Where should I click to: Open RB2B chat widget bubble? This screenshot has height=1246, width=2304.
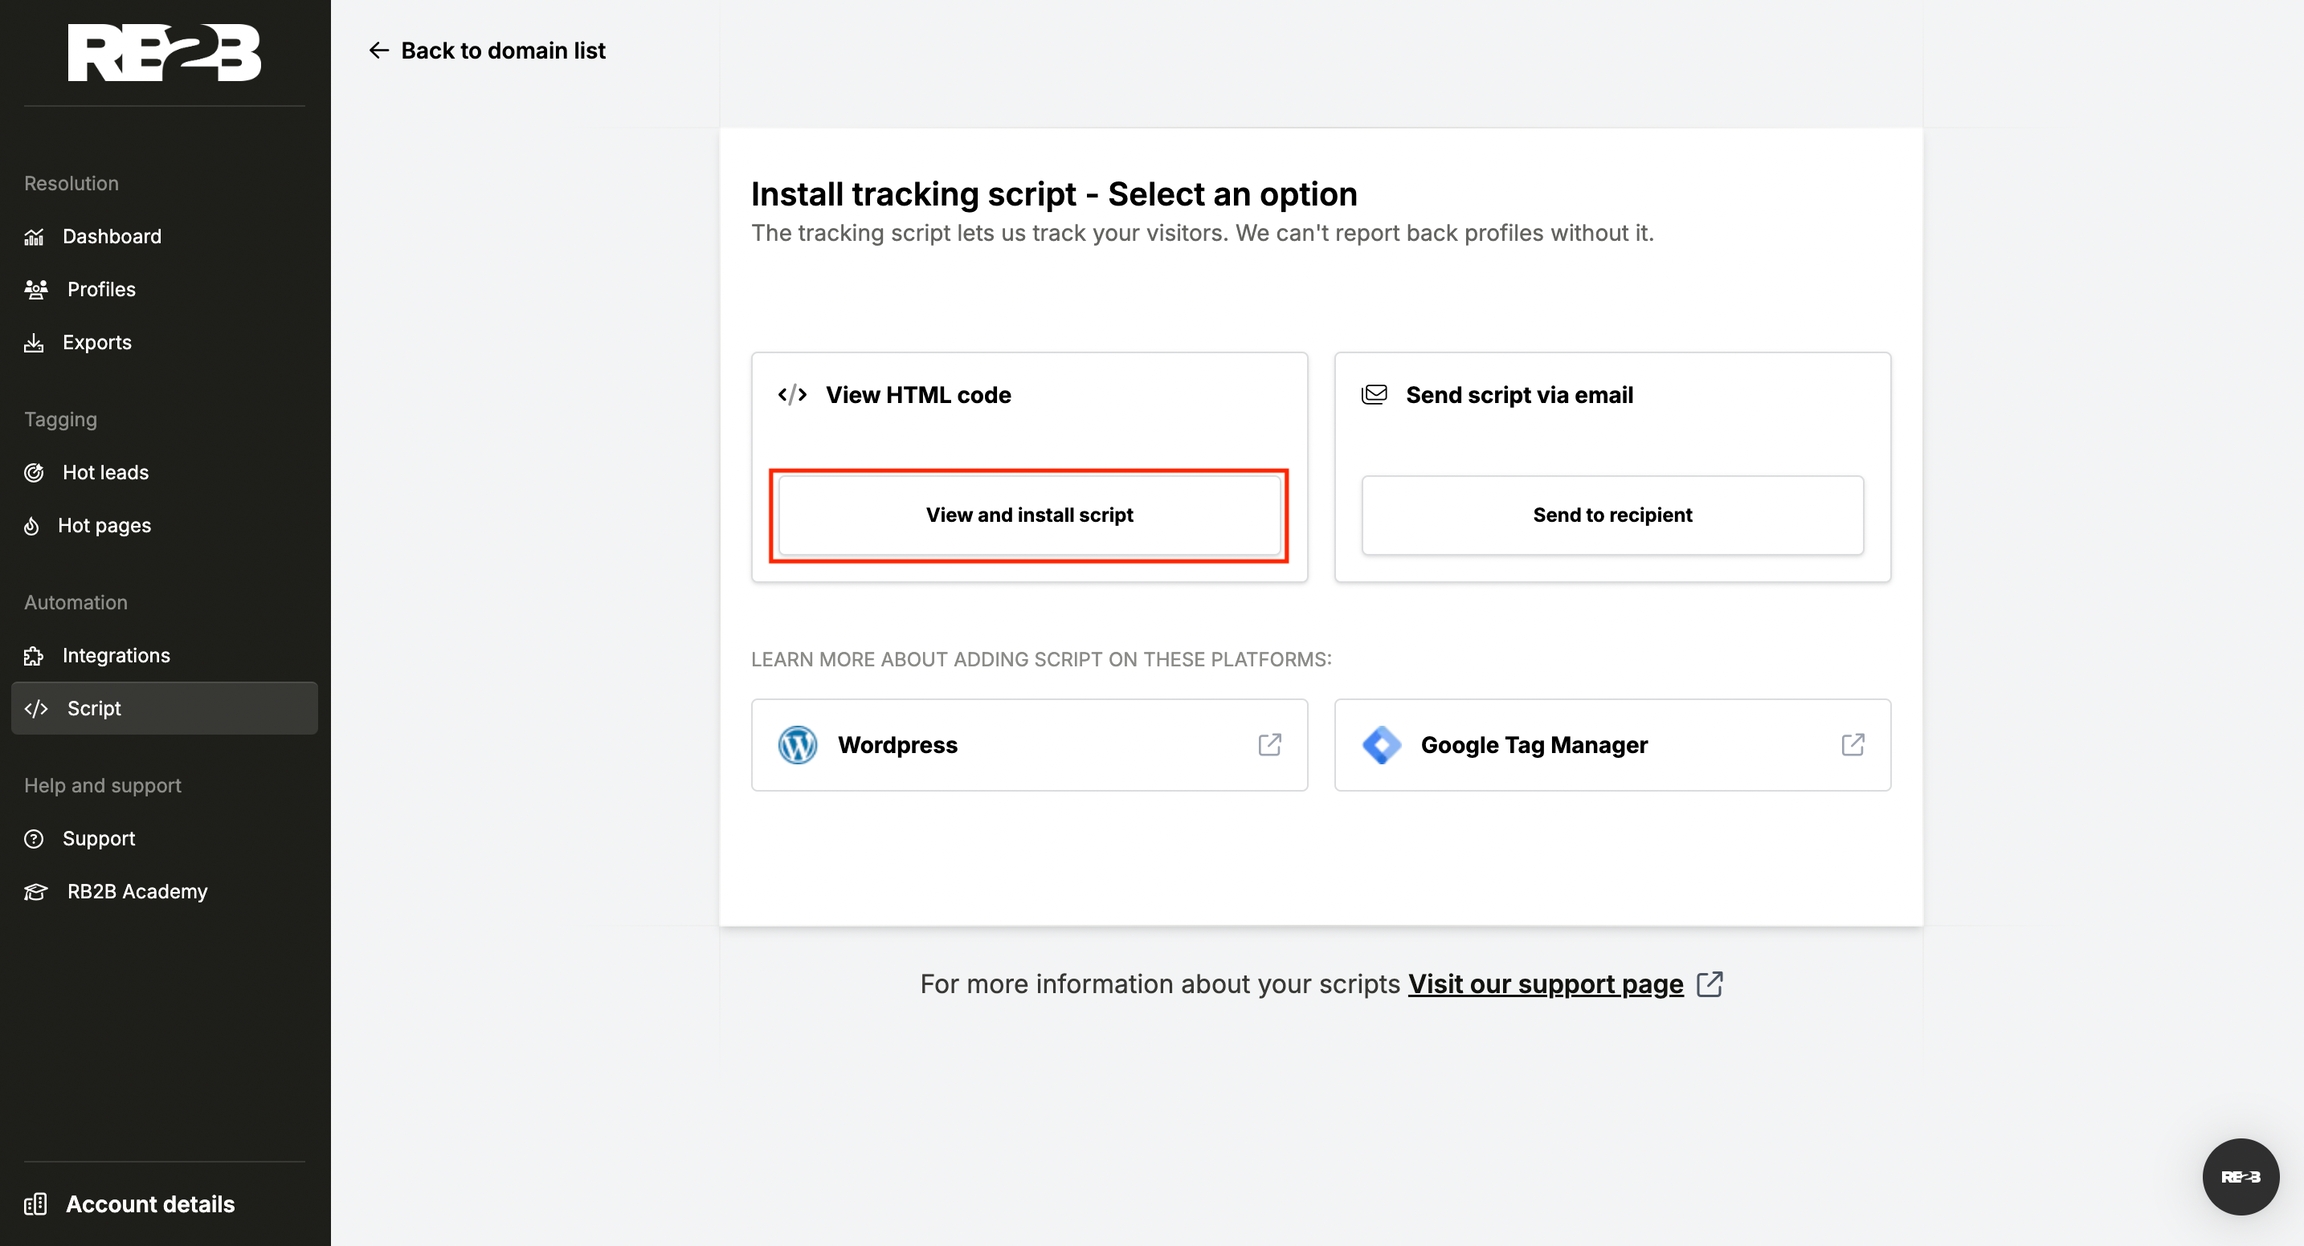(x=2240, y=1177)
